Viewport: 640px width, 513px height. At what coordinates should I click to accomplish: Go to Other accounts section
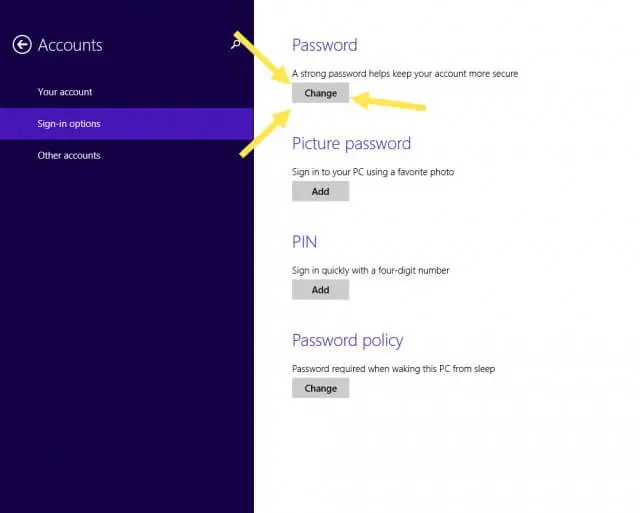click(x=69, y=155)
